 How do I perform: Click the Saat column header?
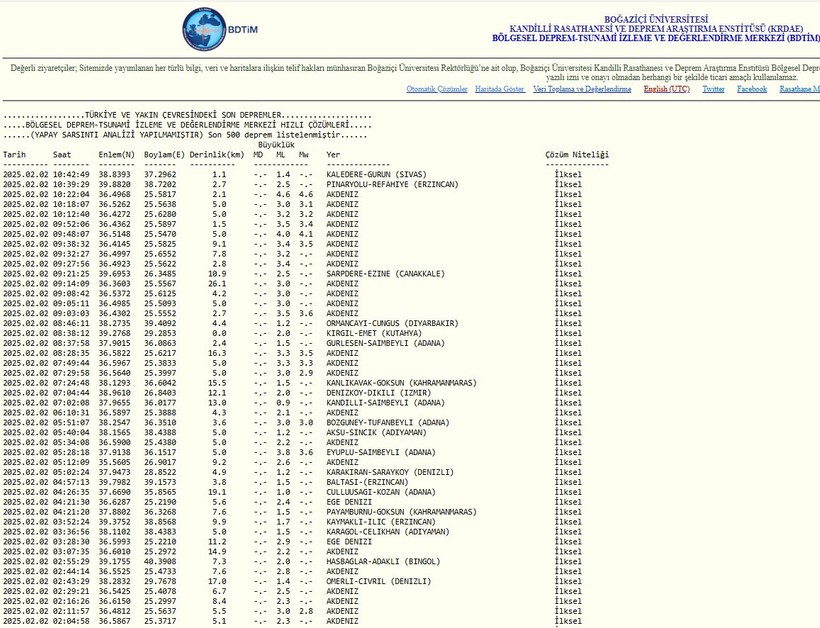62,155
